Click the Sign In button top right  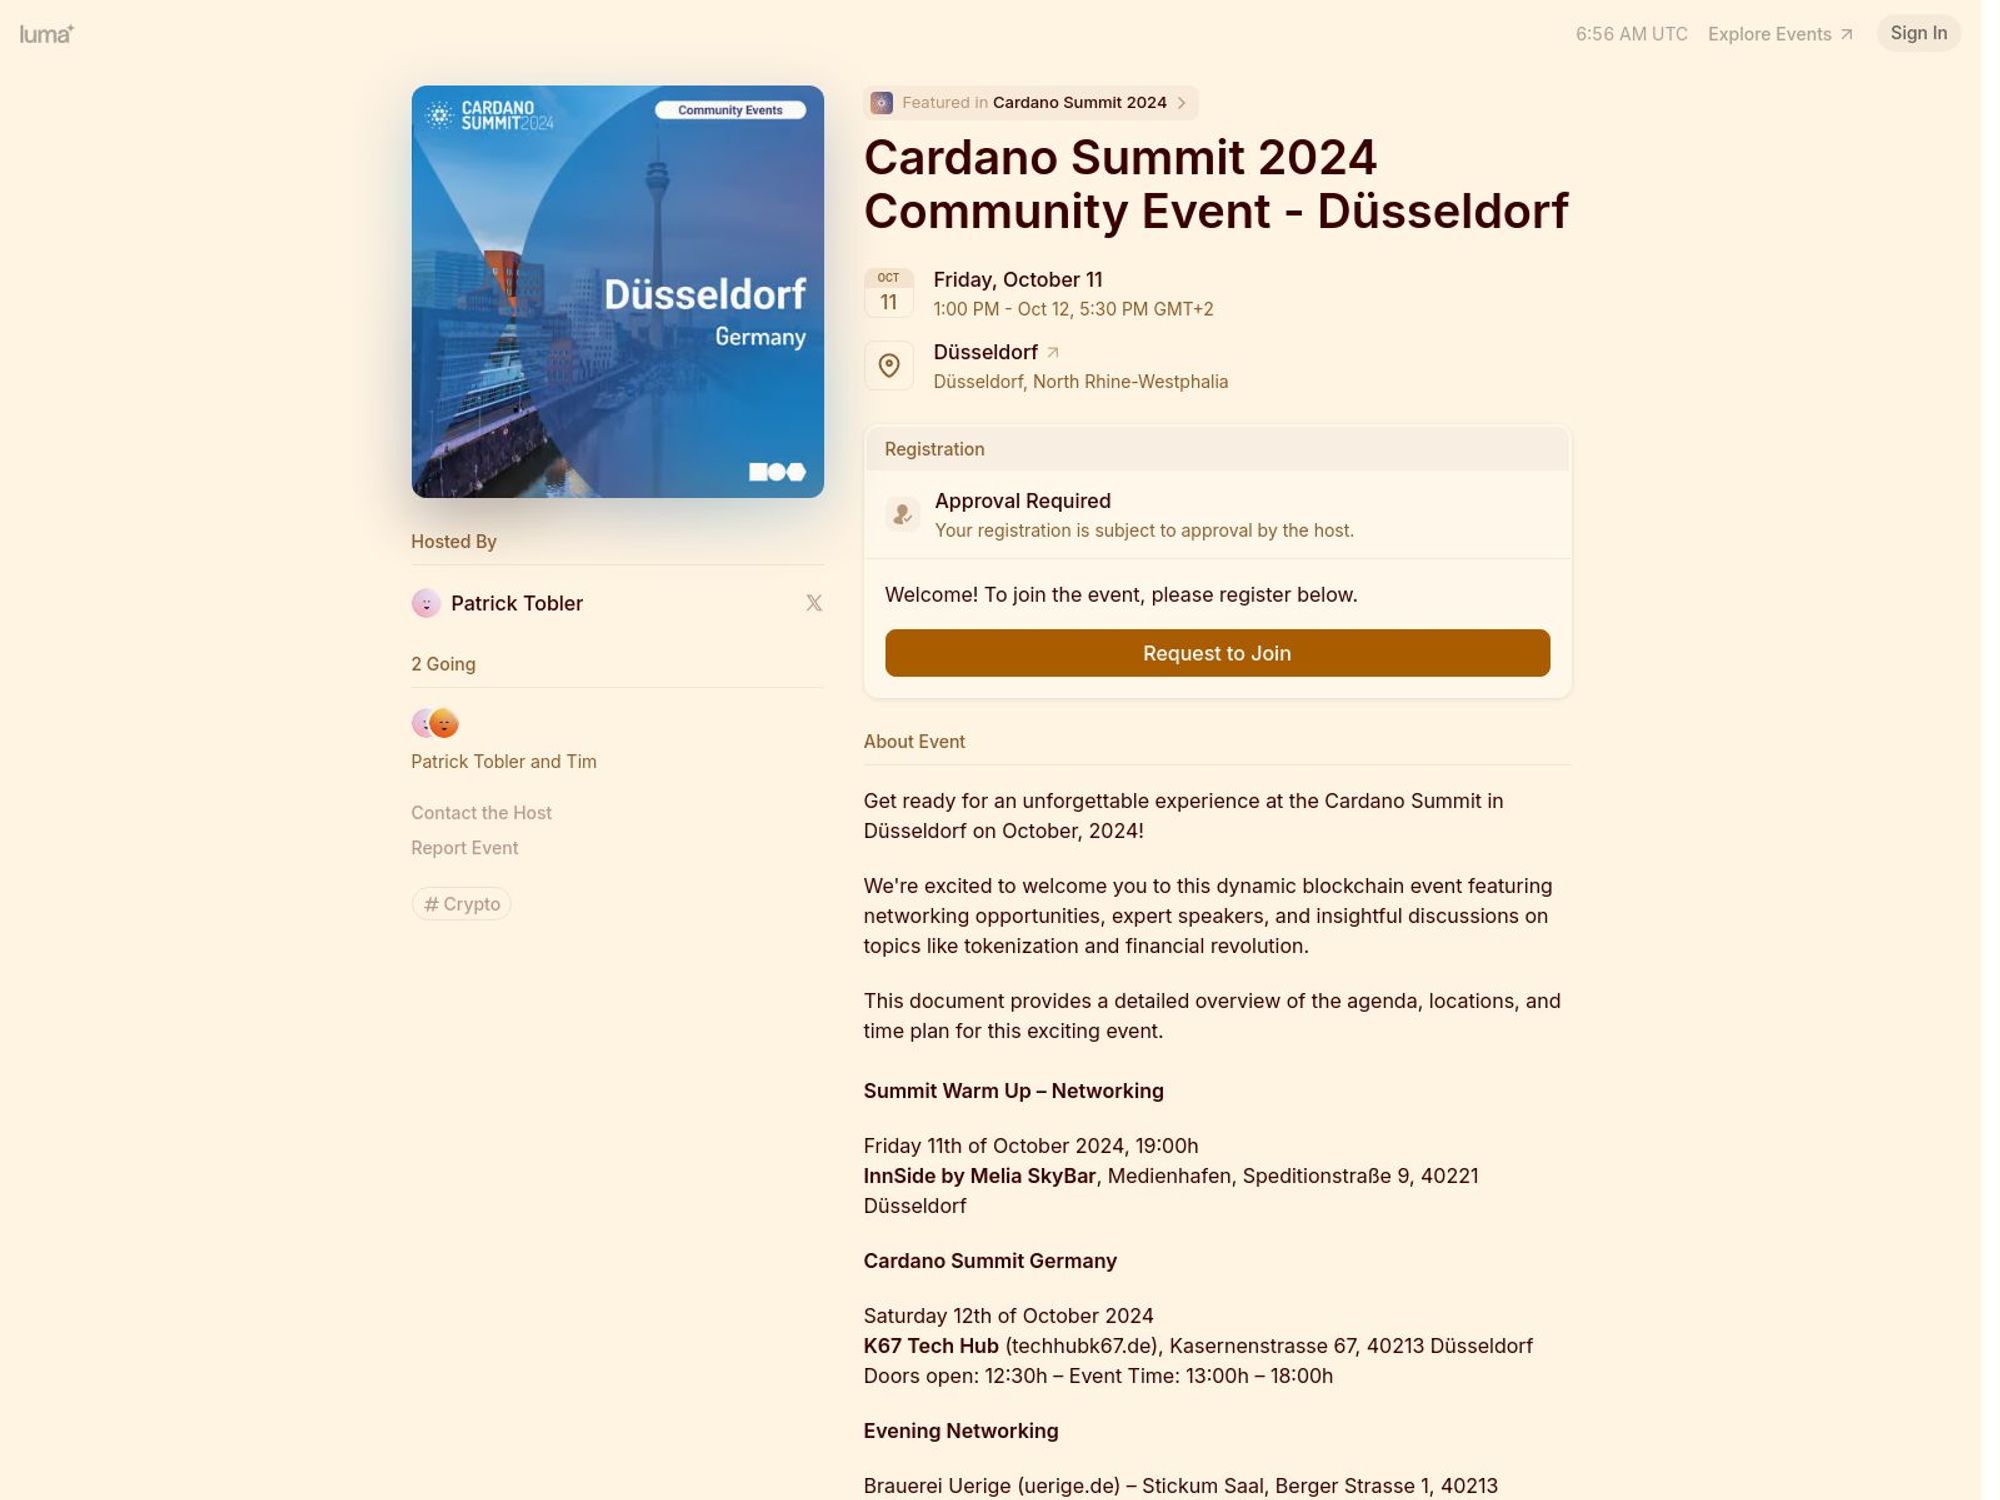point(1918,33)
